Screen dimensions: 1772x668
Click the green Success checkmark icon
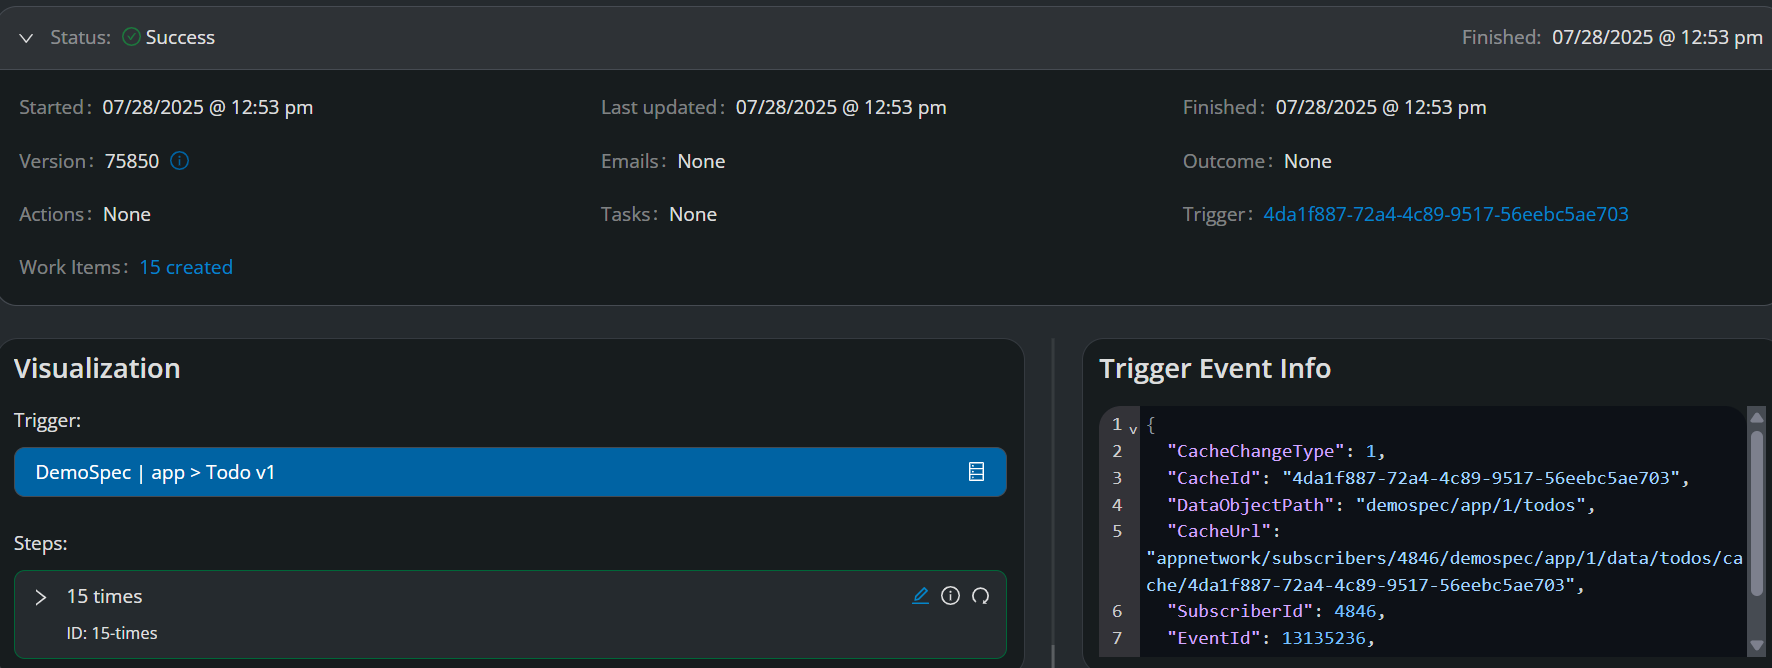131,37
